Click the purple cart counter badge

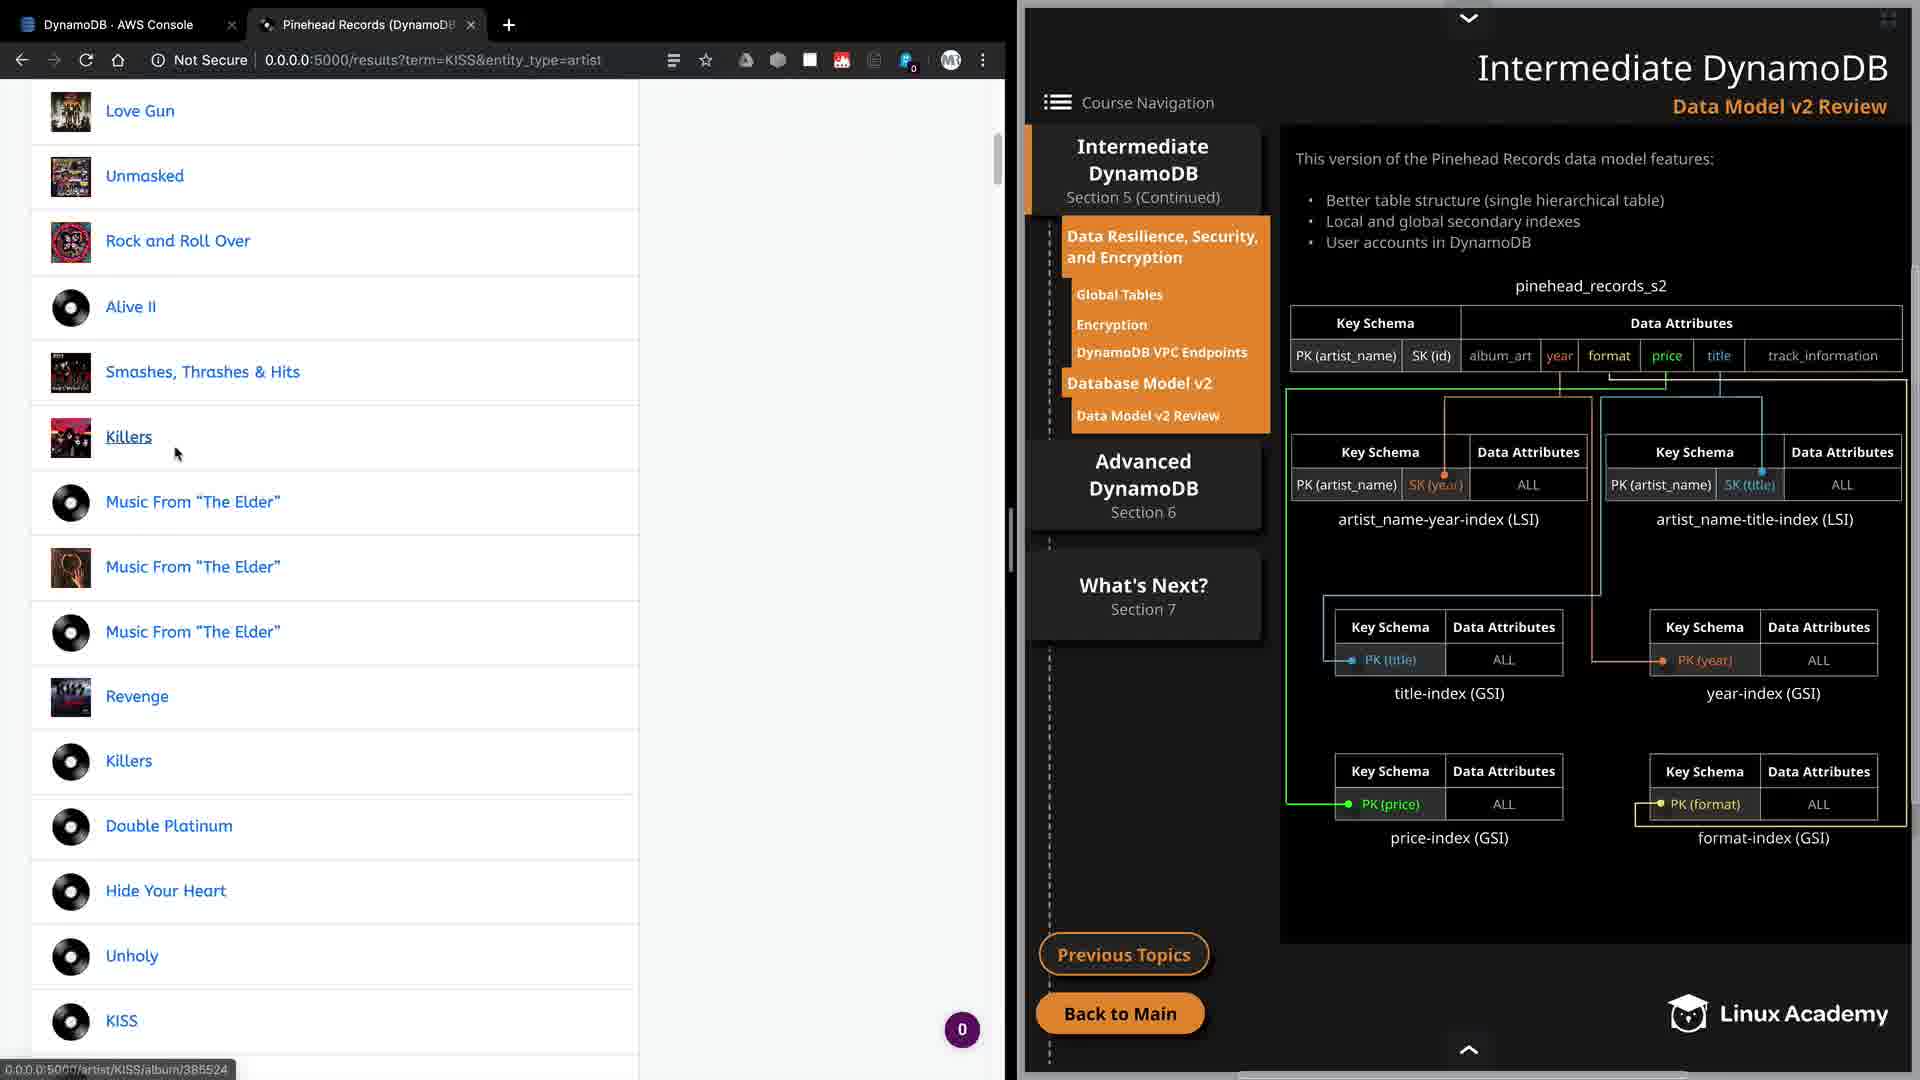[962, 1029]
